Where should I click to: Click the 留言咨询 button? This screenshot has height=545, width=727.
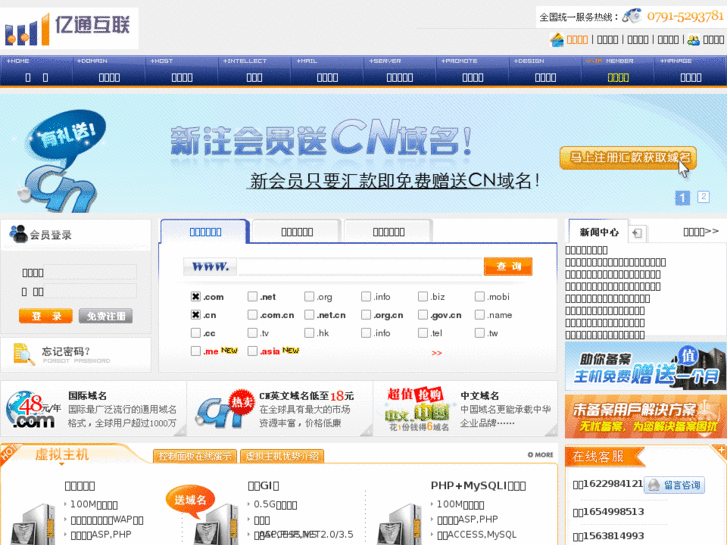[x=675, y=485]
